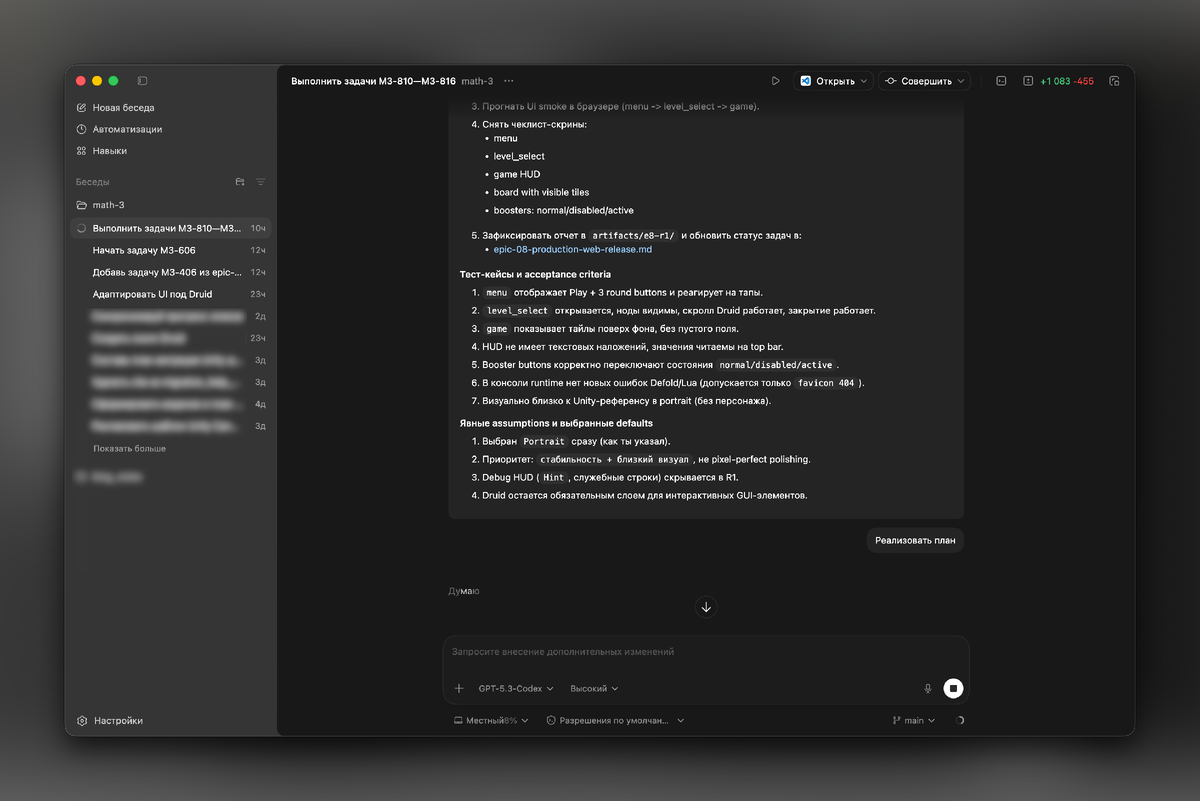Open the Автоматизации section
This screenshot has height=801, width=1200.
[127, 129]
